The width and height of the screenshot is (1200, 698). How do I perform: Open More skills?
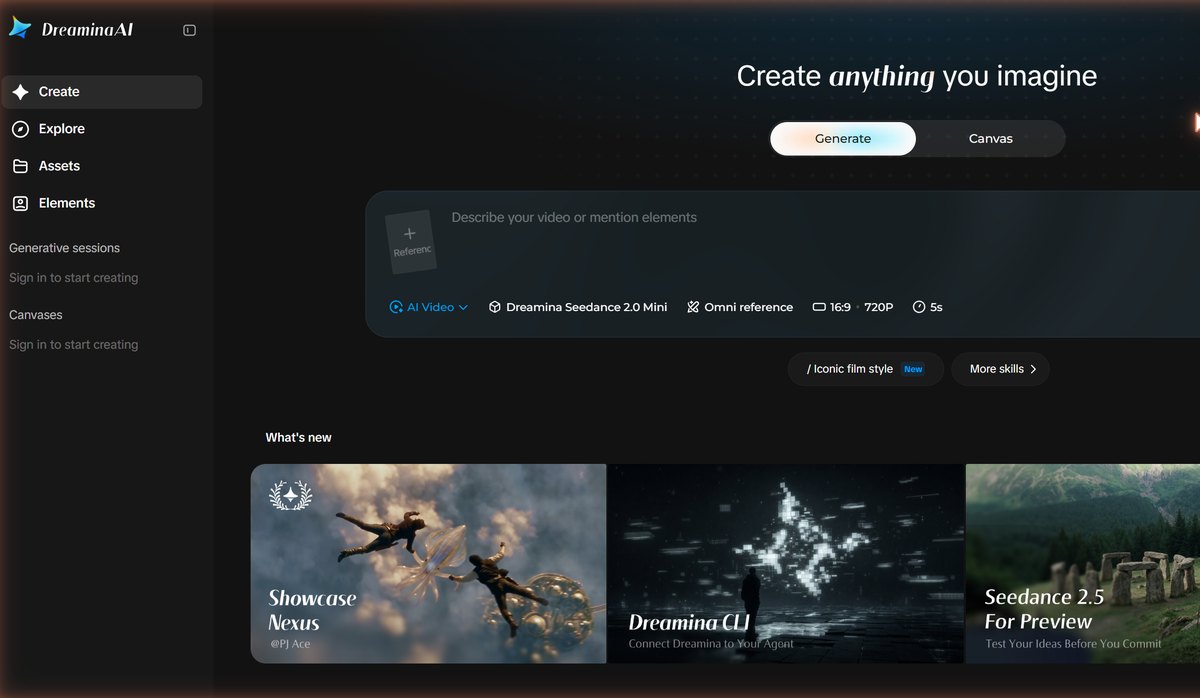click(1001, 369)
